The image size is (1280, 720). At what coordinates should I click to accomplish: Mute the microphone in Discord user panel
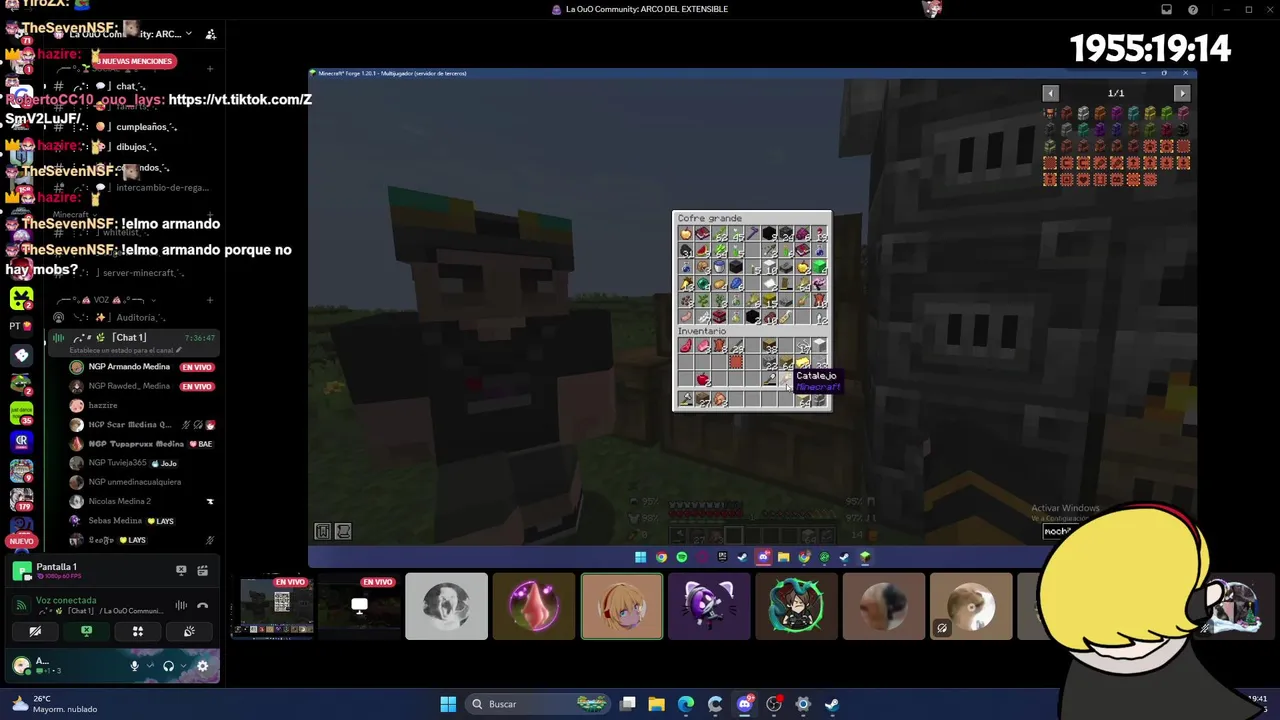pos(135,666)
